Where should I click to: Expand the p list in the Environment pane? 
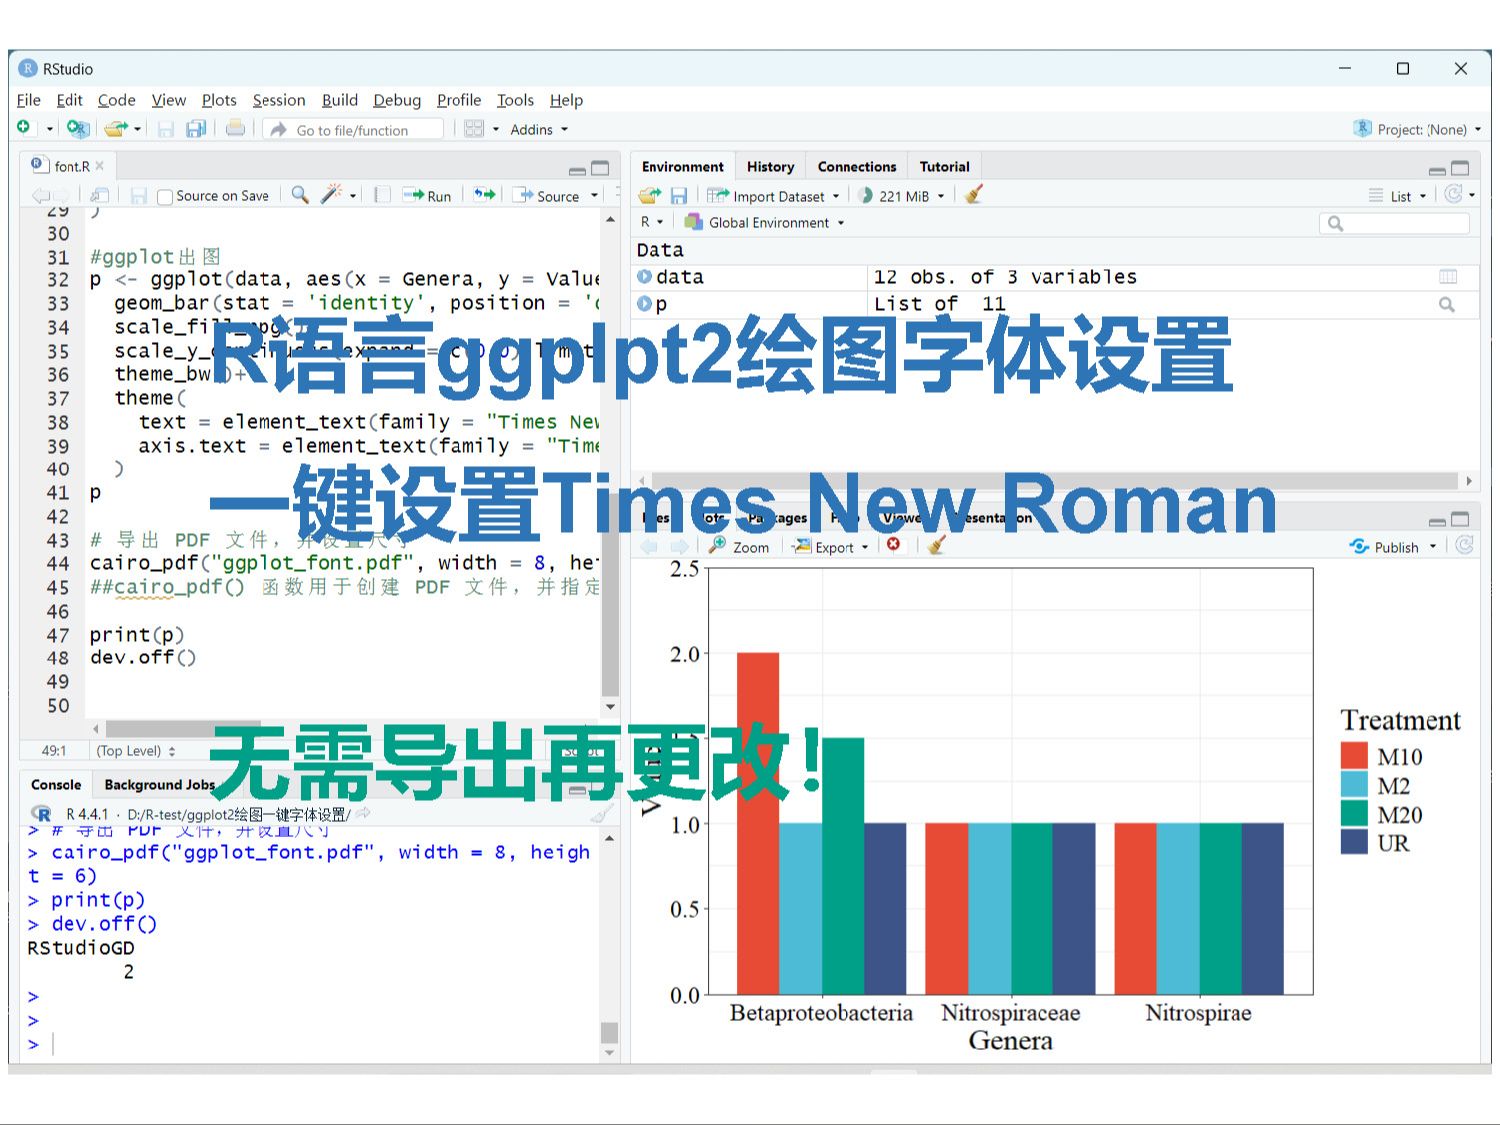[646, 303]
